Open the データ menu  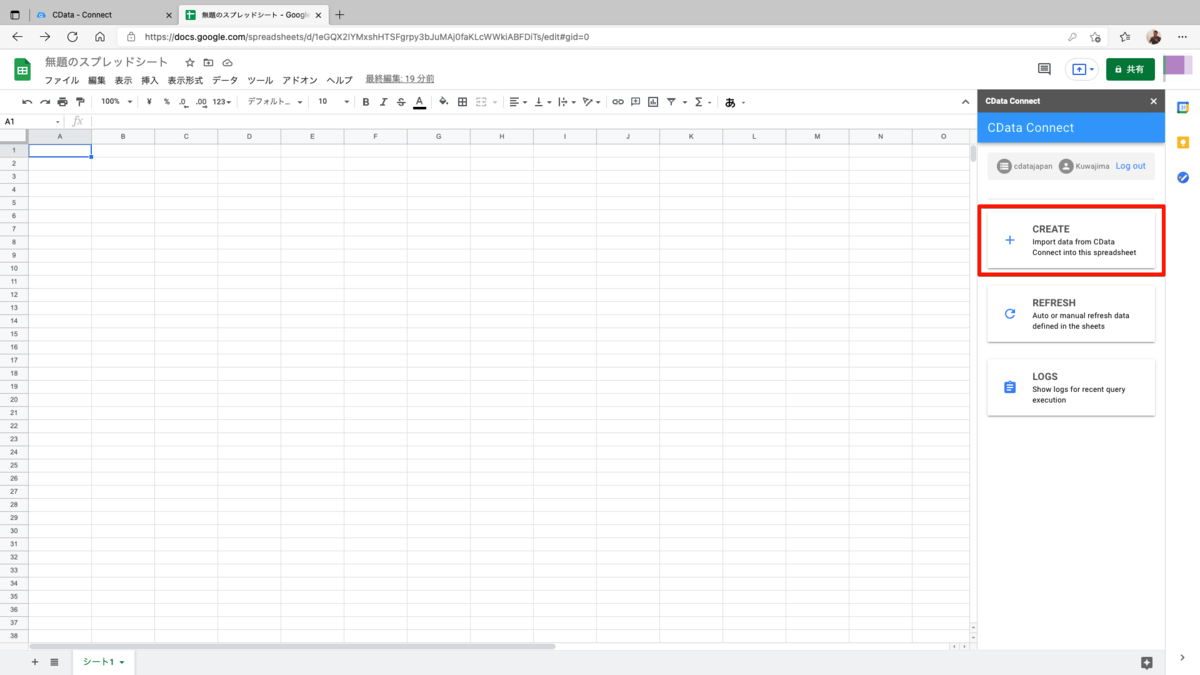(x=225, y=80)
